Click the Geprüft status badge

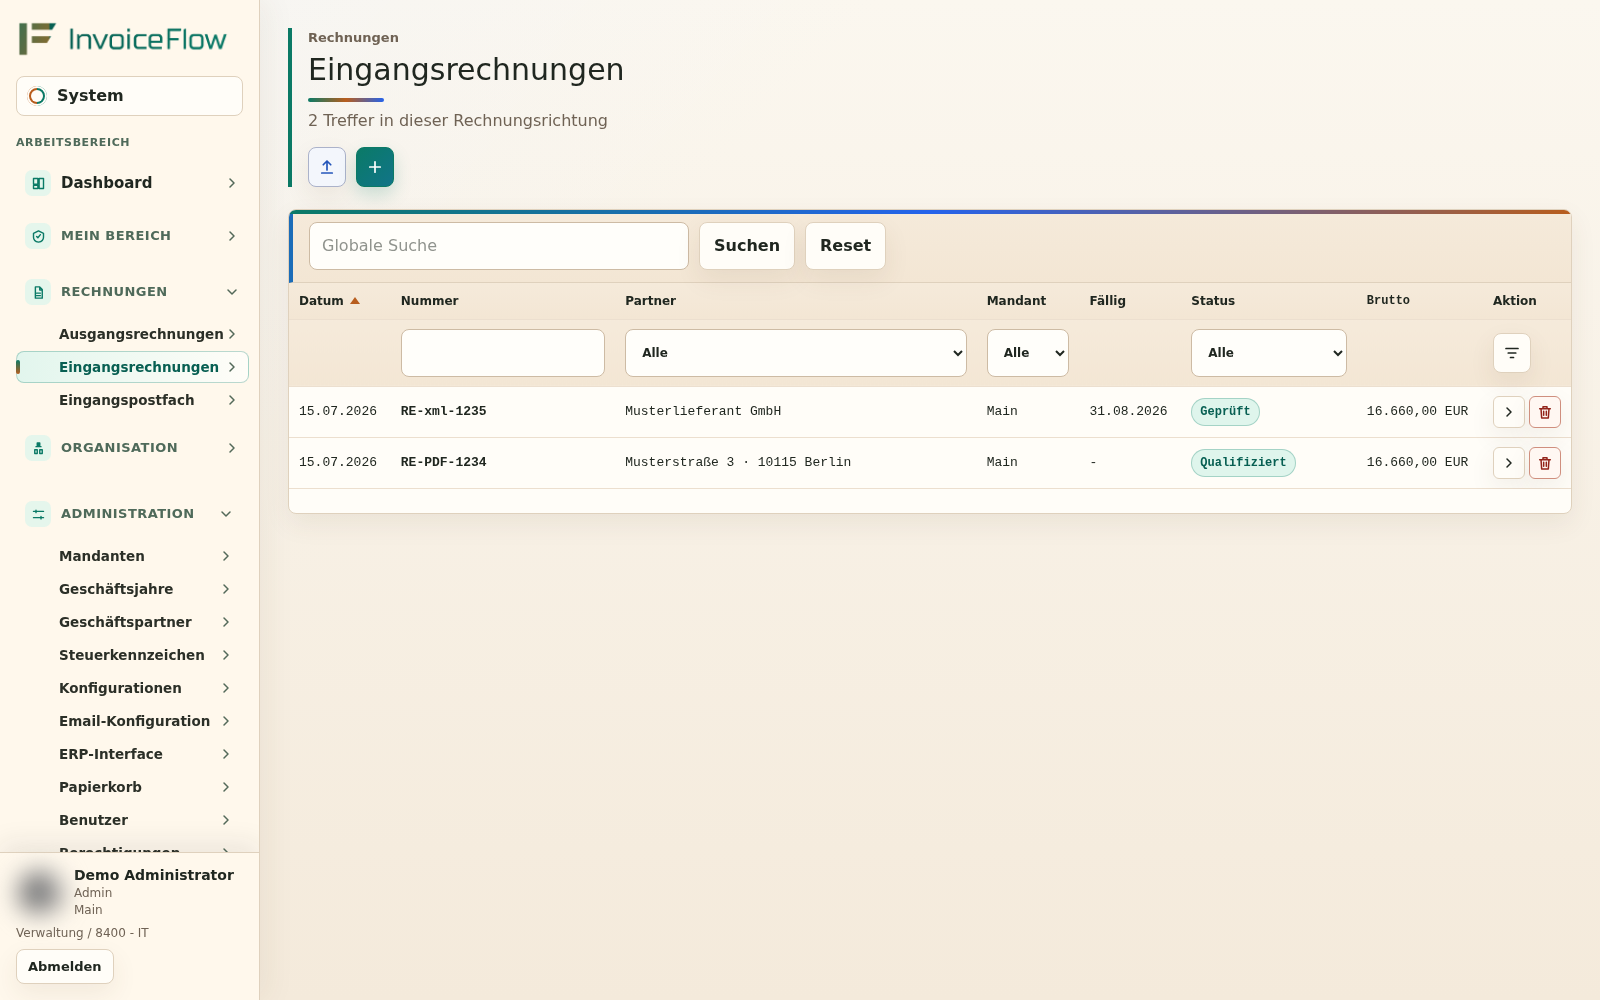click(x=1225, y=412)
